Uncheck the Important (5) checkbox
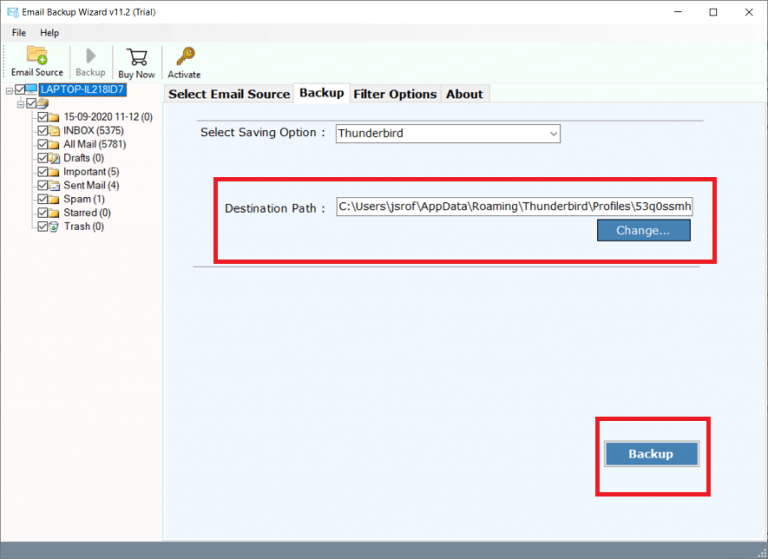 click(43, 171)
